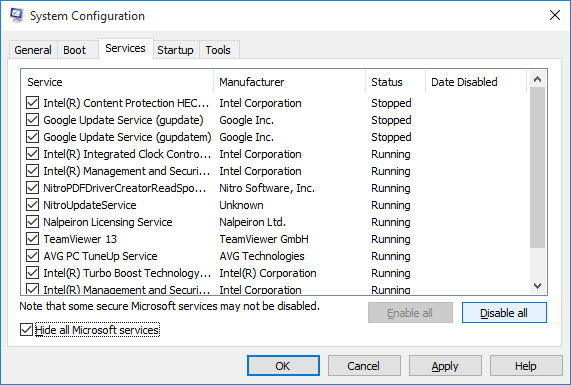Click the Unknown manufacturer cell
The height and width of the screenshot is (385, 571).
click(x=241, y=205)
